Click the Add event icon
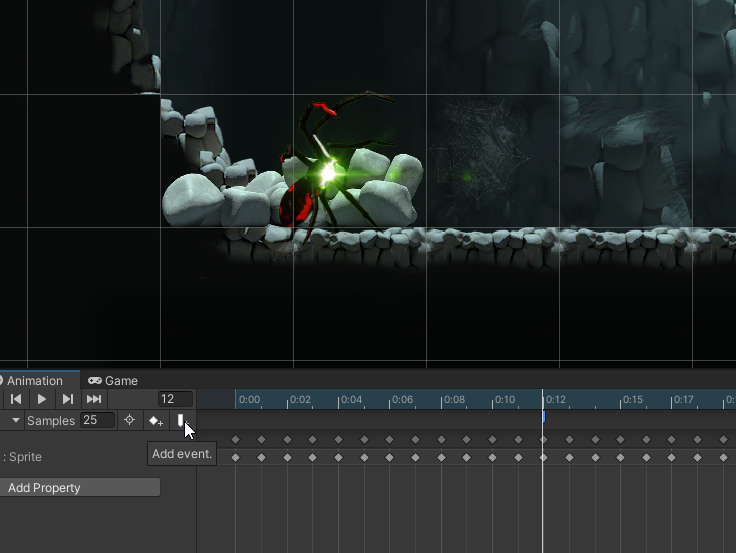Image resolution: width=736 pixels, height=553 pixels. pyautogui.click(x=180, y=421)
